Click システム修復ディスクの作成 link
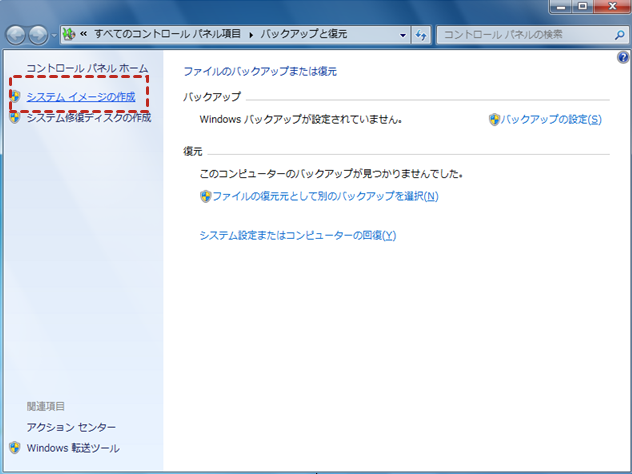 (x=89, y=118)
